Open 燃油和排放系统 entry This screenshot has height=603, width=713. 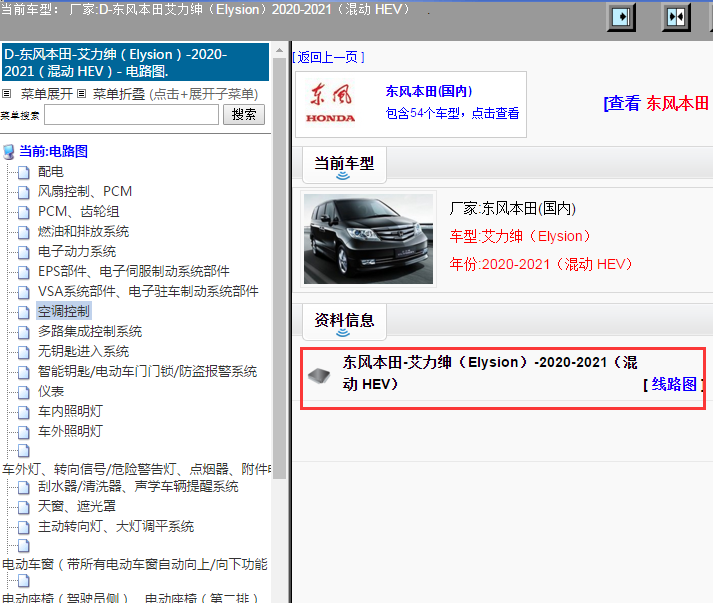[x=83, y=231]
